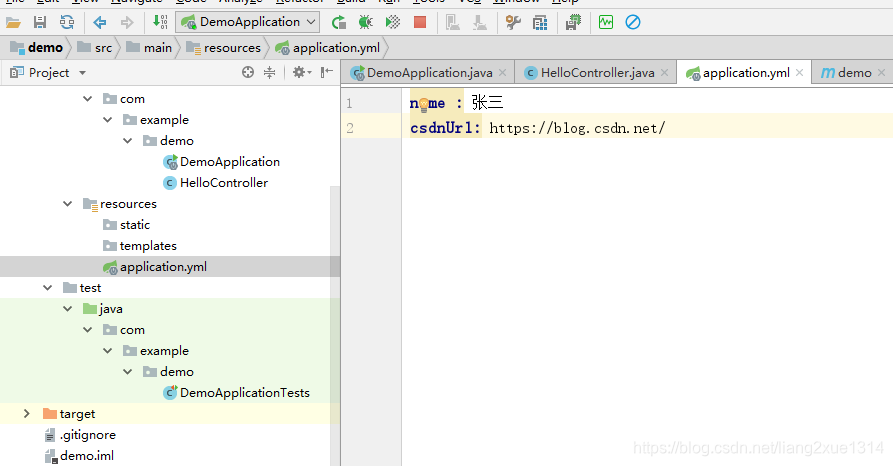Click the 张三 value on line 1
The width and height of the screenshot is (893, 466).
tap(488, 103)
